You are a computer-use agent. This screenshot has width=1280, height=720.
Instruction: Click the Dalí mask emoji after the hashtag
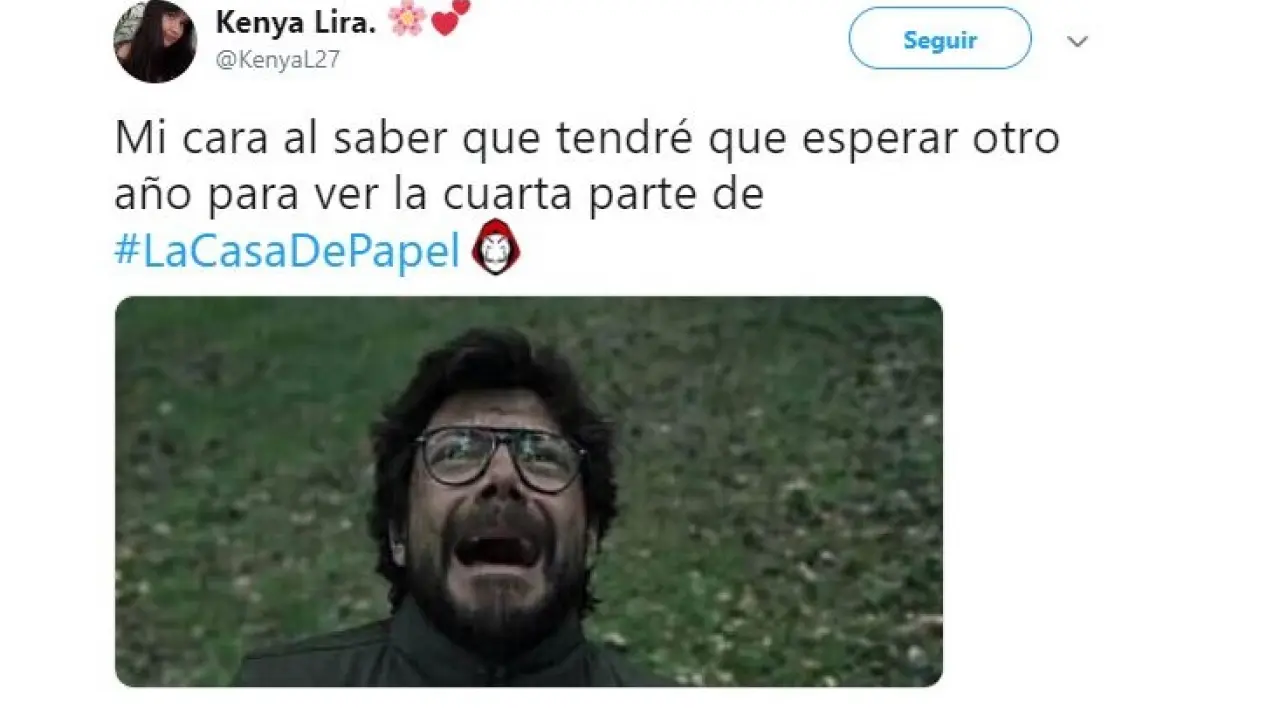click(x=495, y=248)
